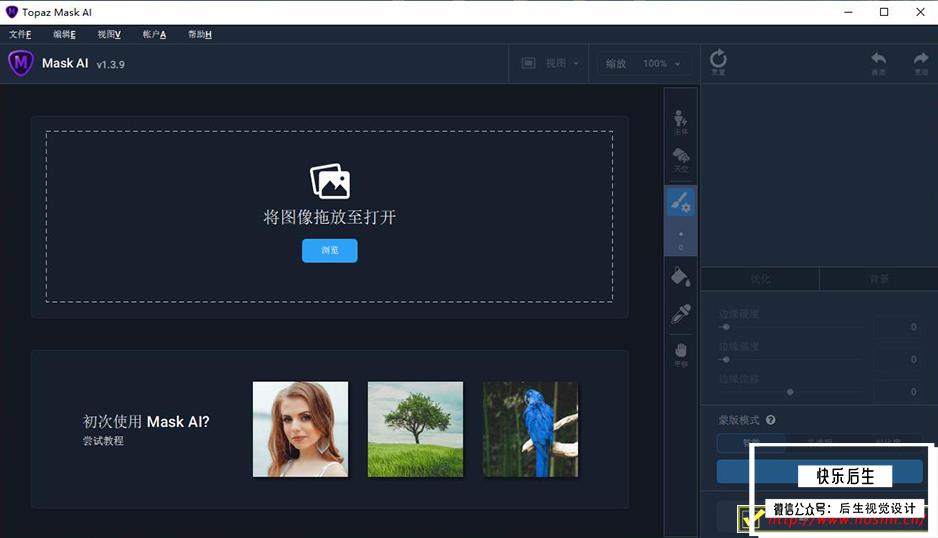Switch to the left refine tab
938x538 pixels.
tap(760, 279)
